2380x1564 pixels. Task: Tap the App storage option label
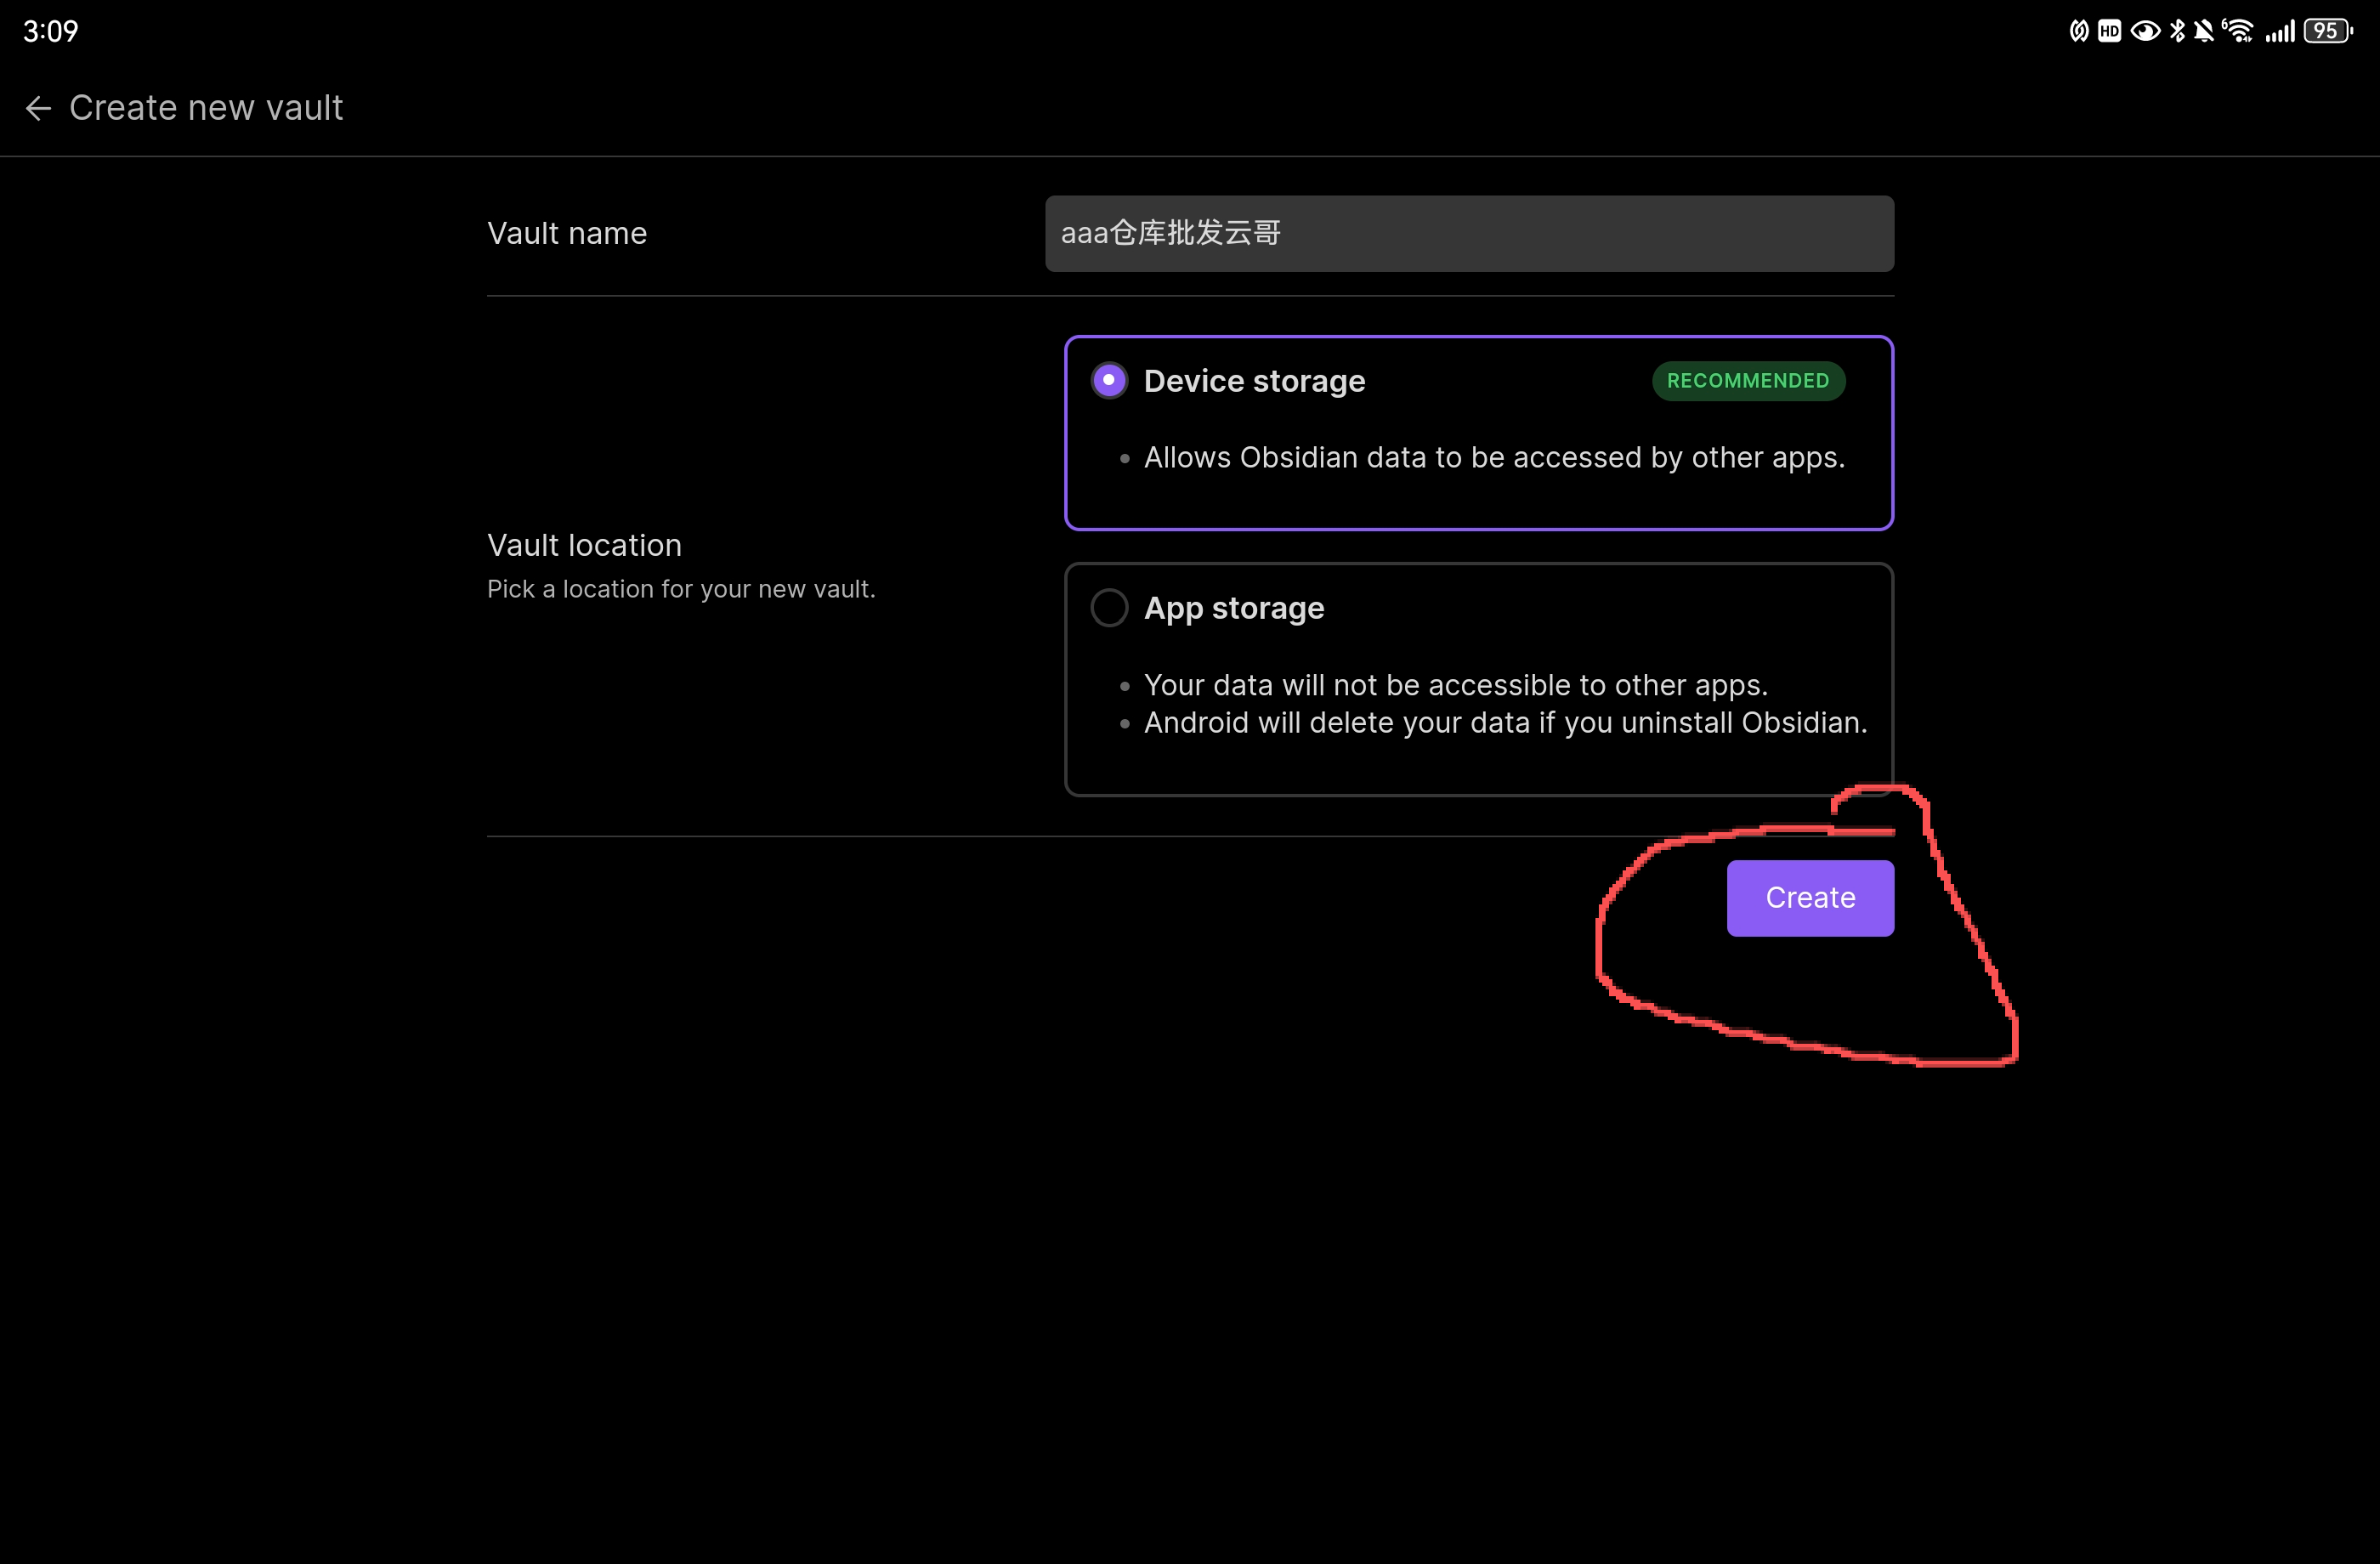click(1233, 608)
